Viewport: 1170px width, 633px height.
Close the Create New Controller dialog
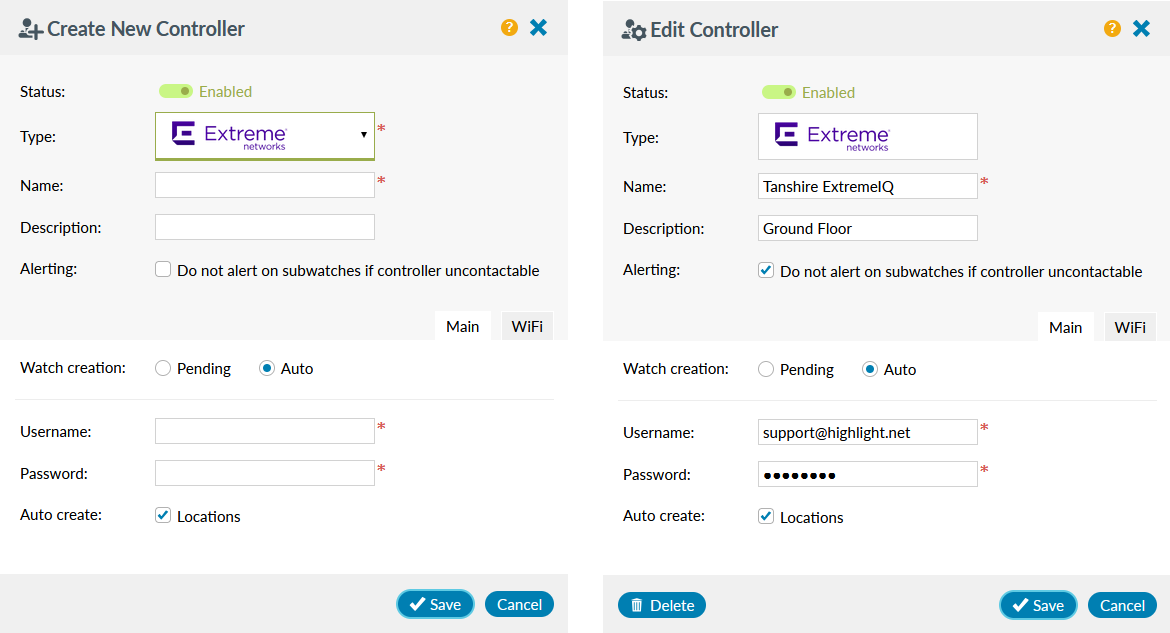pos(539,28)
